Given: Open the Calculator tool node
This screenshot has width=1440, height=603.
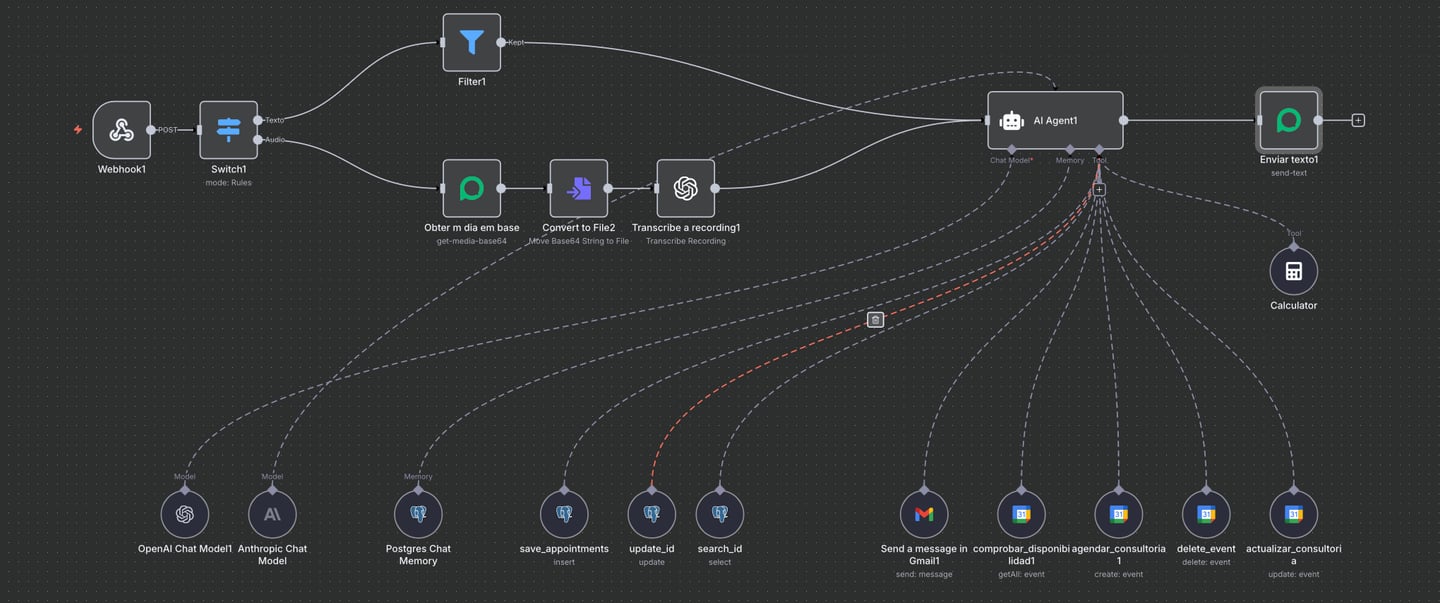Looking at the screenshot, I should click(x=1294, y=271).
